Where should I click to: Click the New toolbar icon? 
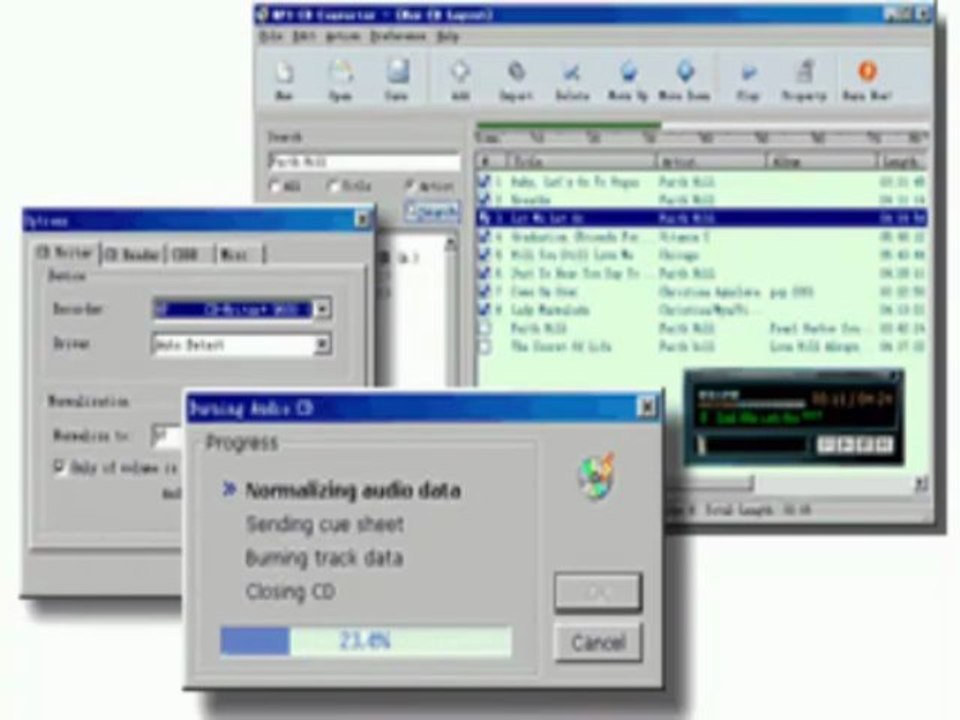(x=283, y=73)
